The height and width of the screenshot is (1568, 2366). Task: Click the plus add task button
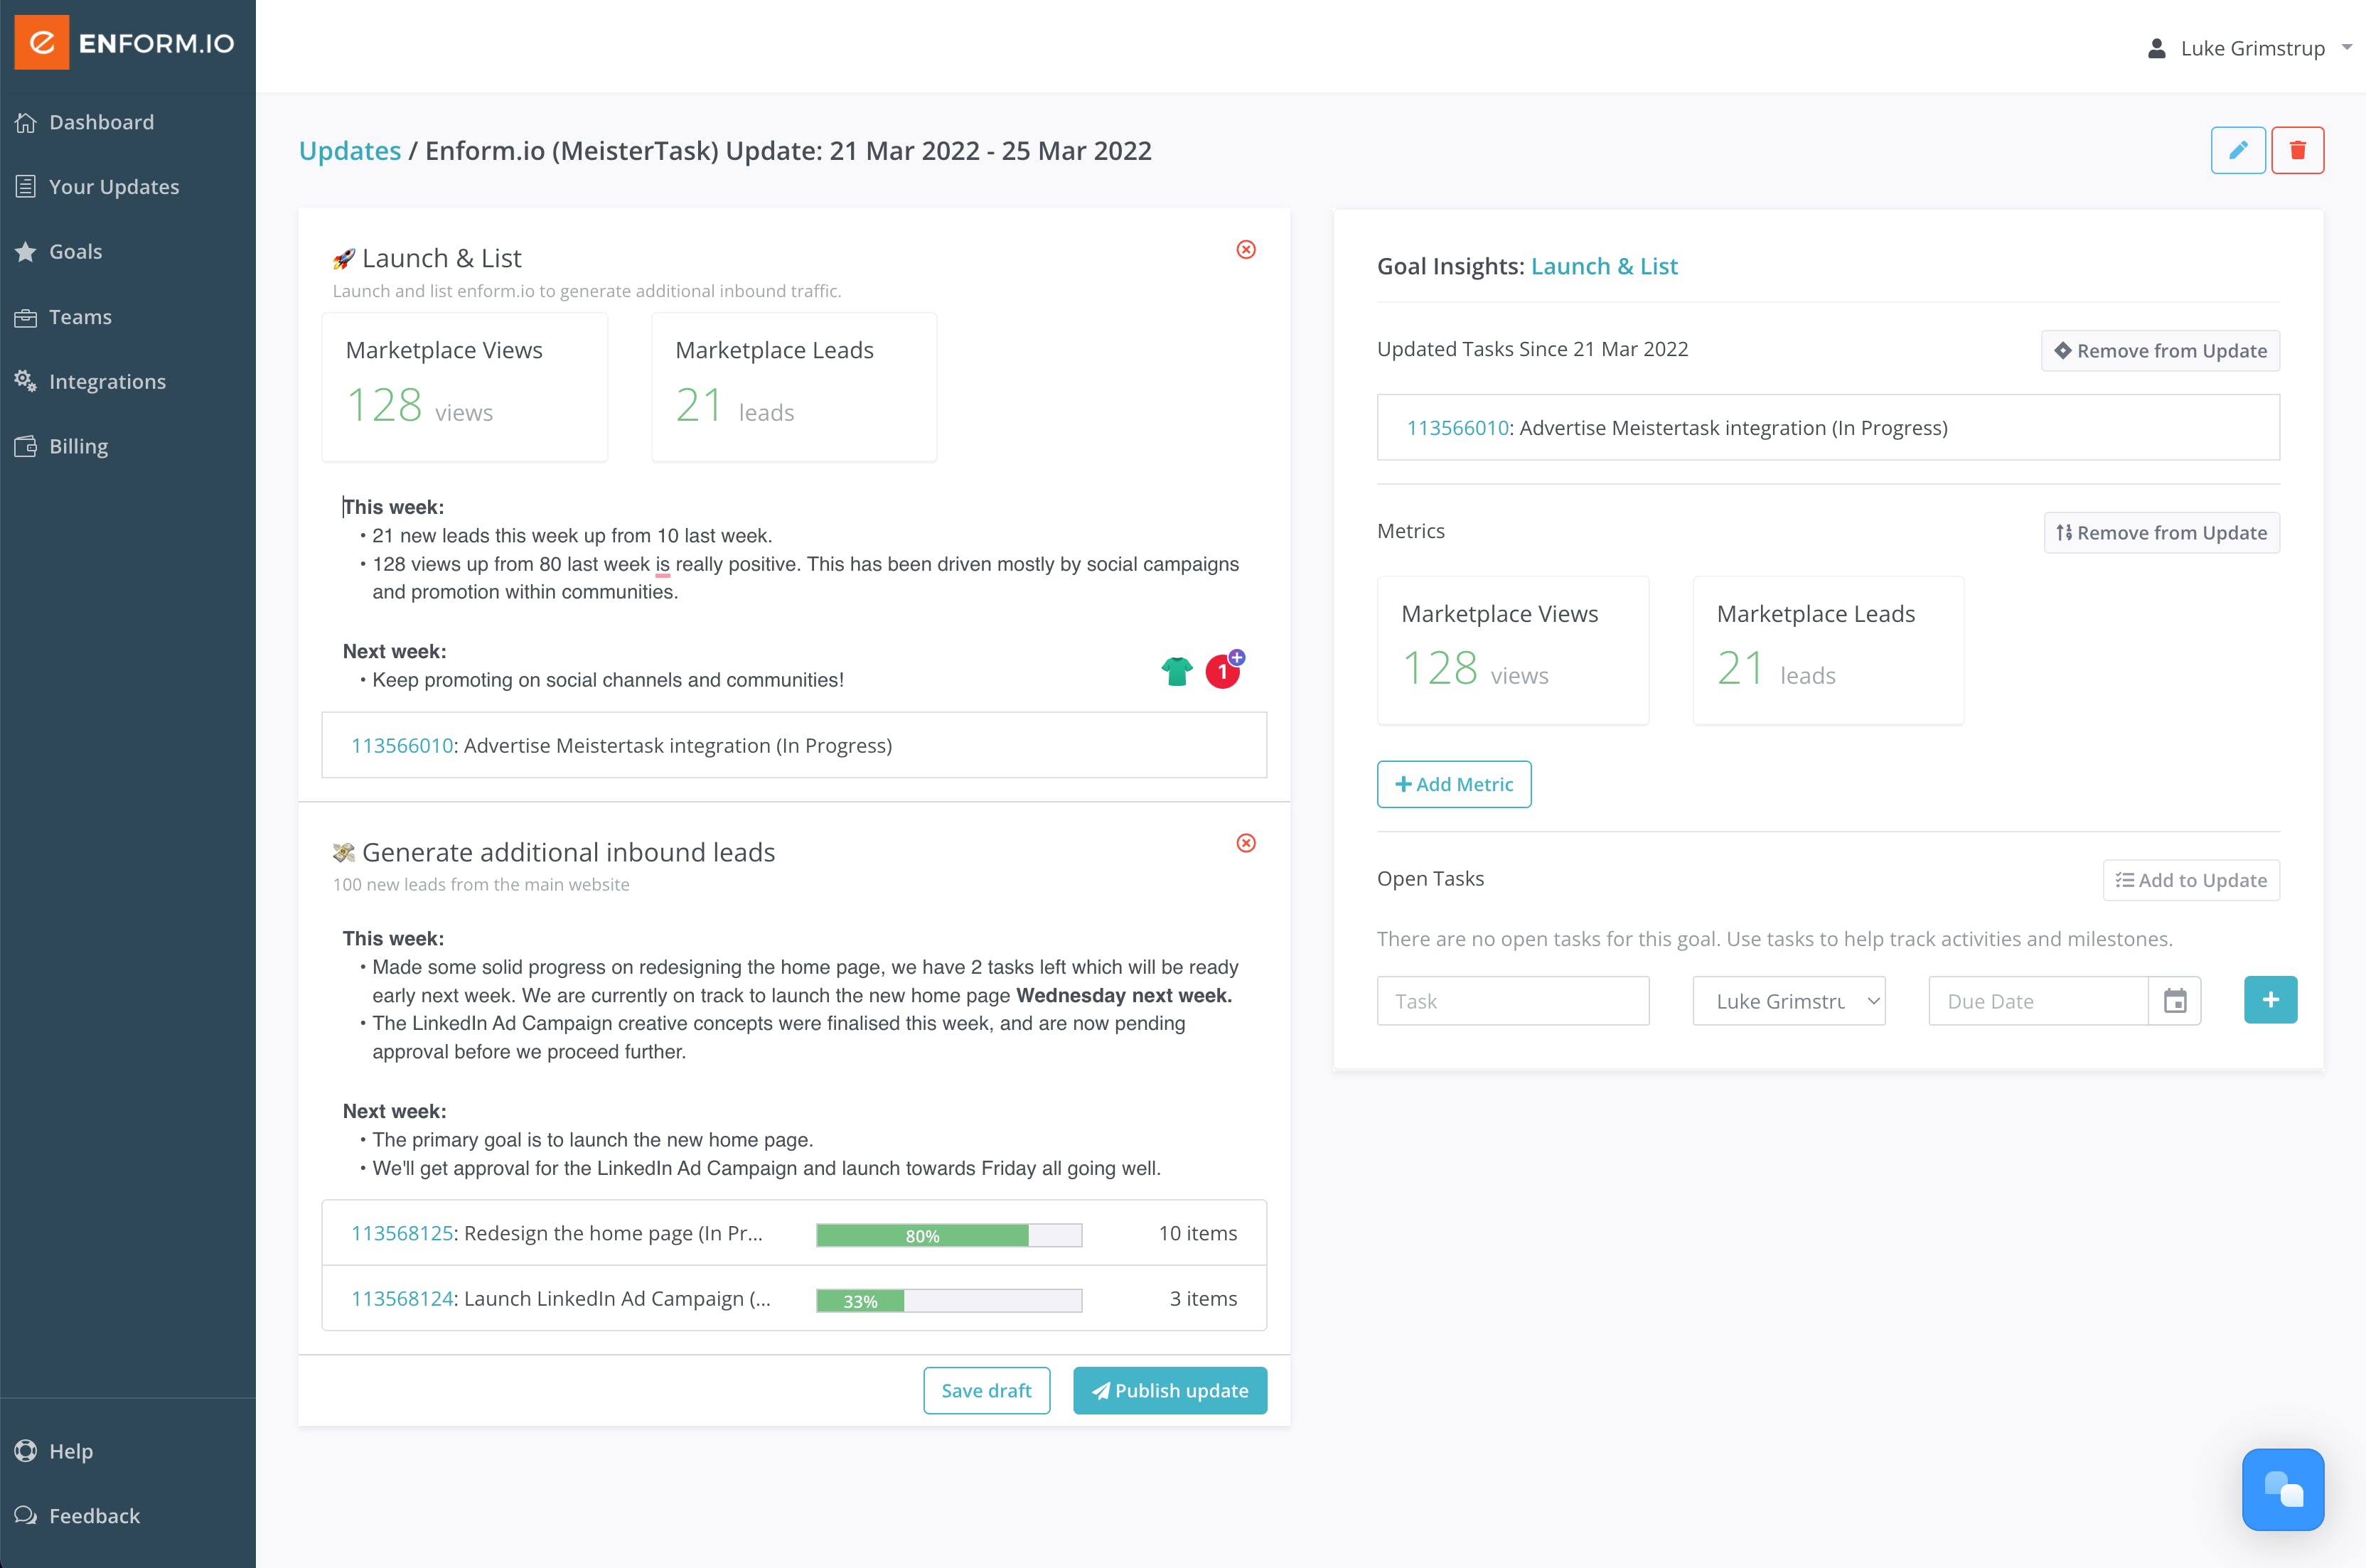[x=2270, y=1000]
